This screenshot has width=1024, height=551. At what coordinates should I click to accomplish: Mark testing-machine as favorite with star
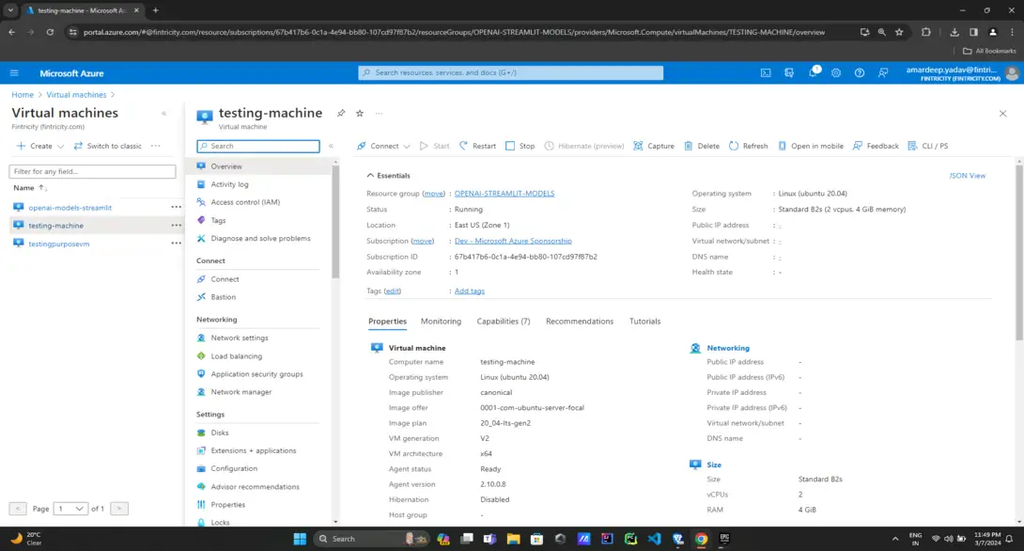click(360, 113)
